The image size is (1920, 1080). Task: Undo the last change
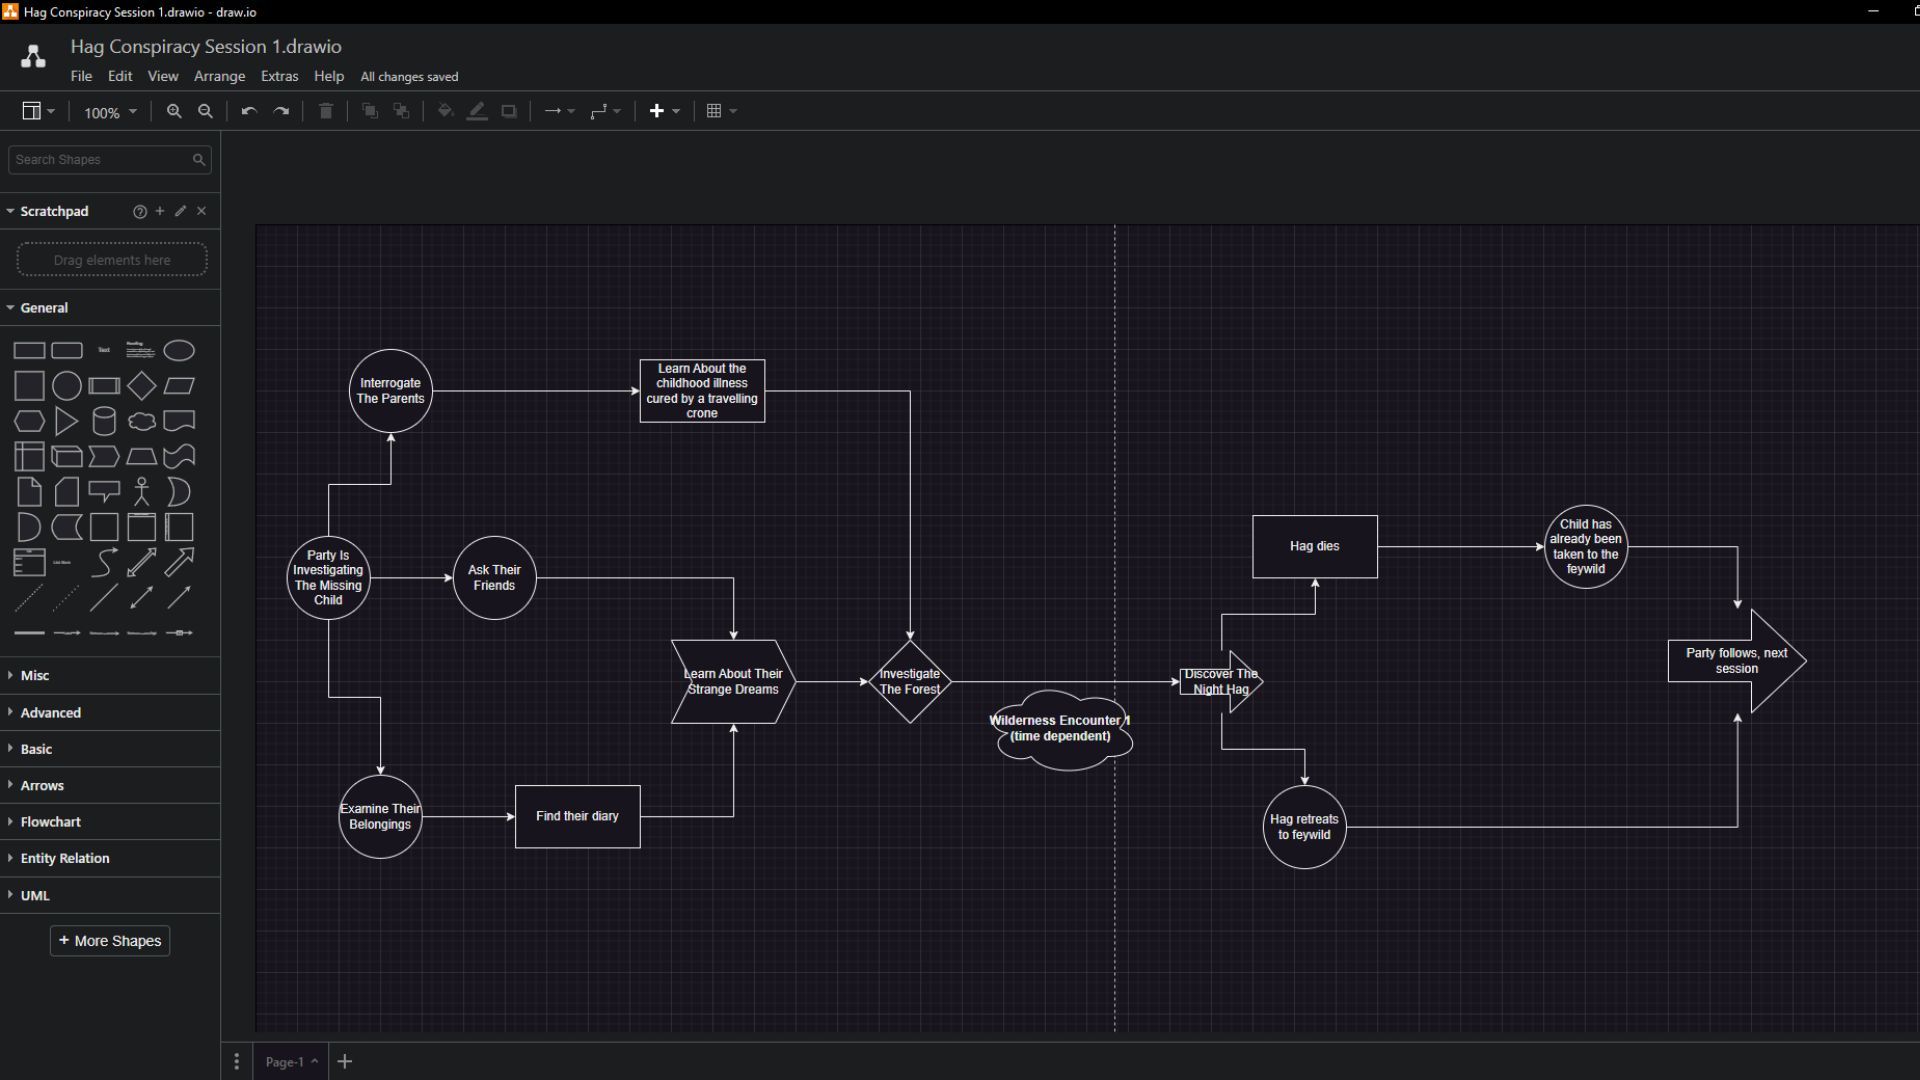pos(249,111)
